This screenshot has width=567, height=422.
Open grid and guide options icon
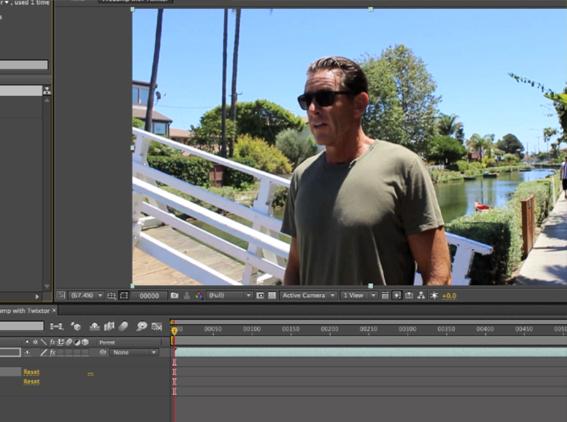111,296
